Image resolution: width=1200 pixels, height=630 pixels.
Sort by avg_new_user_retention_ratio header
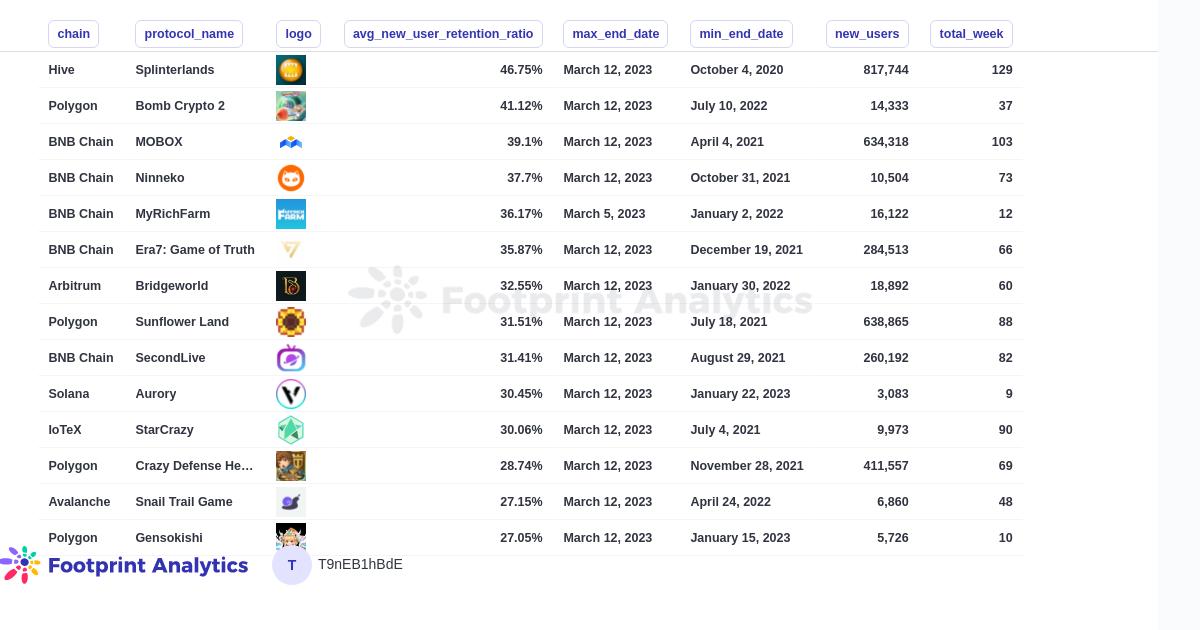443,34
